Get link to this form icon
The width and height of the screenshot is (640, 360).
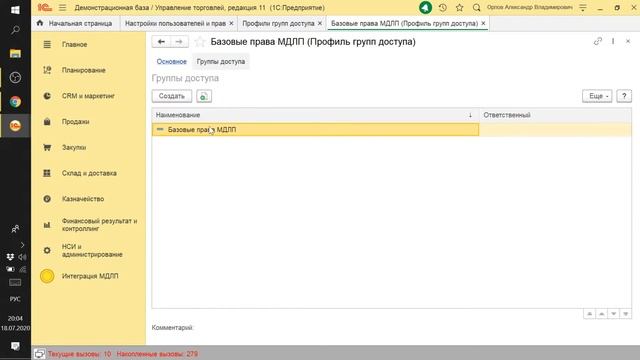(598, 41)
